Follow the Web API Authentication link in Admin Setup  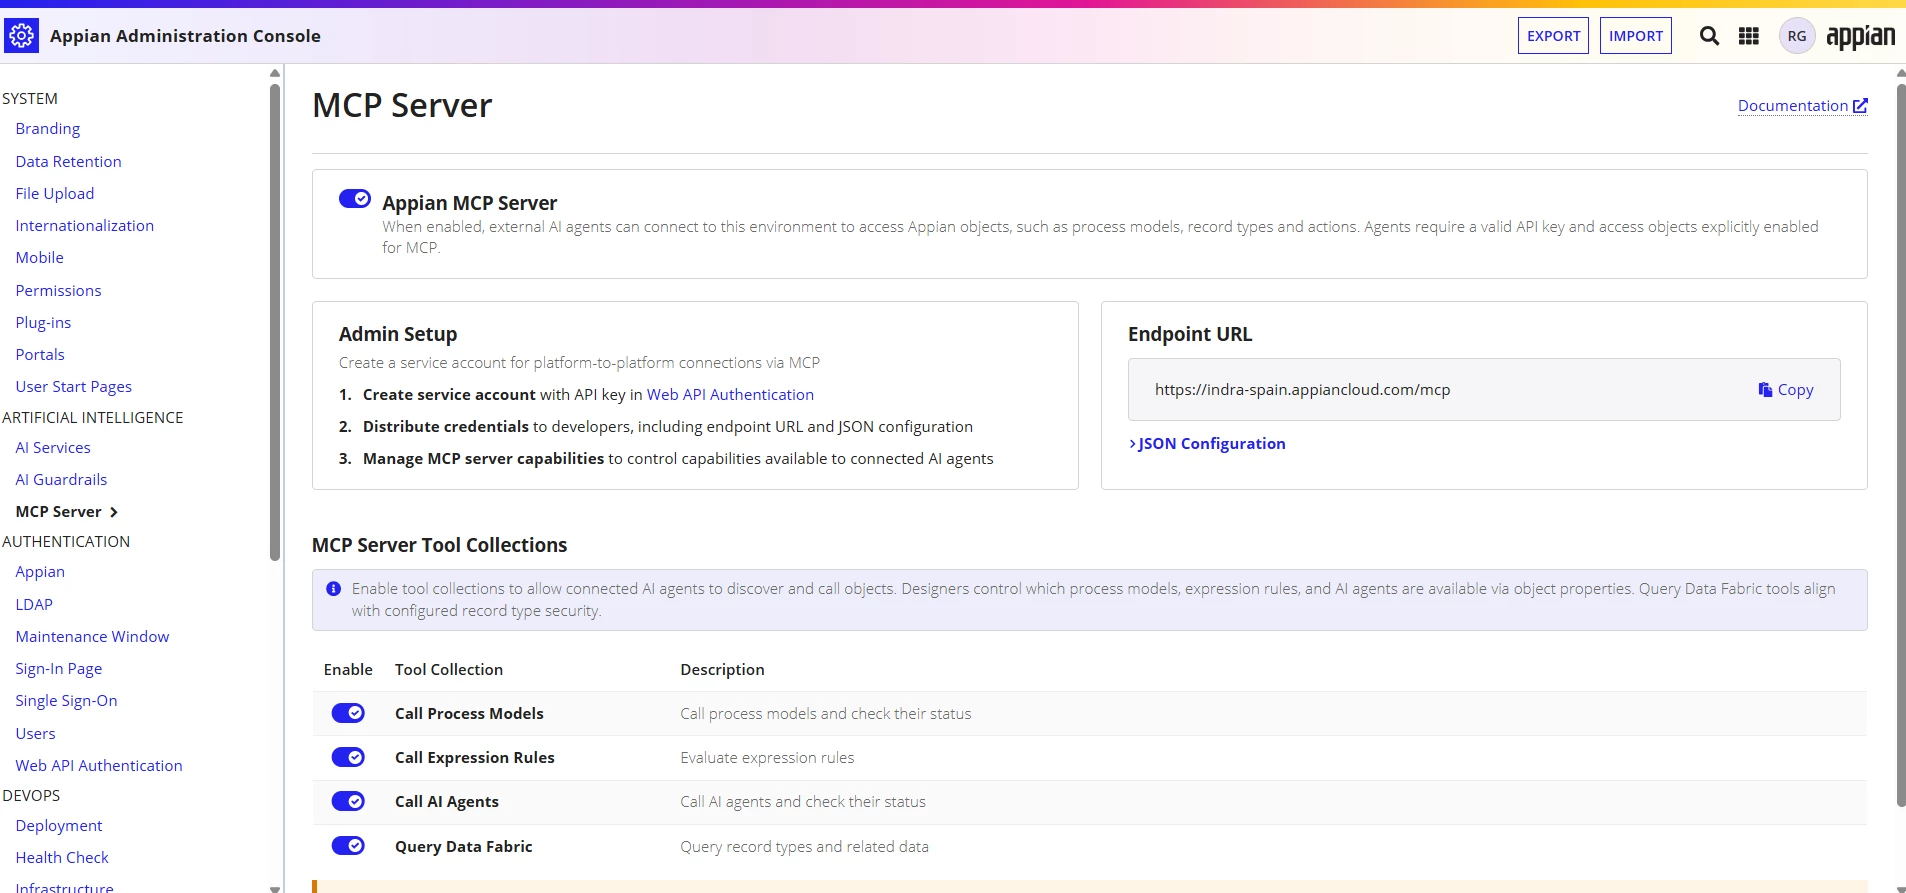(730, 395)
